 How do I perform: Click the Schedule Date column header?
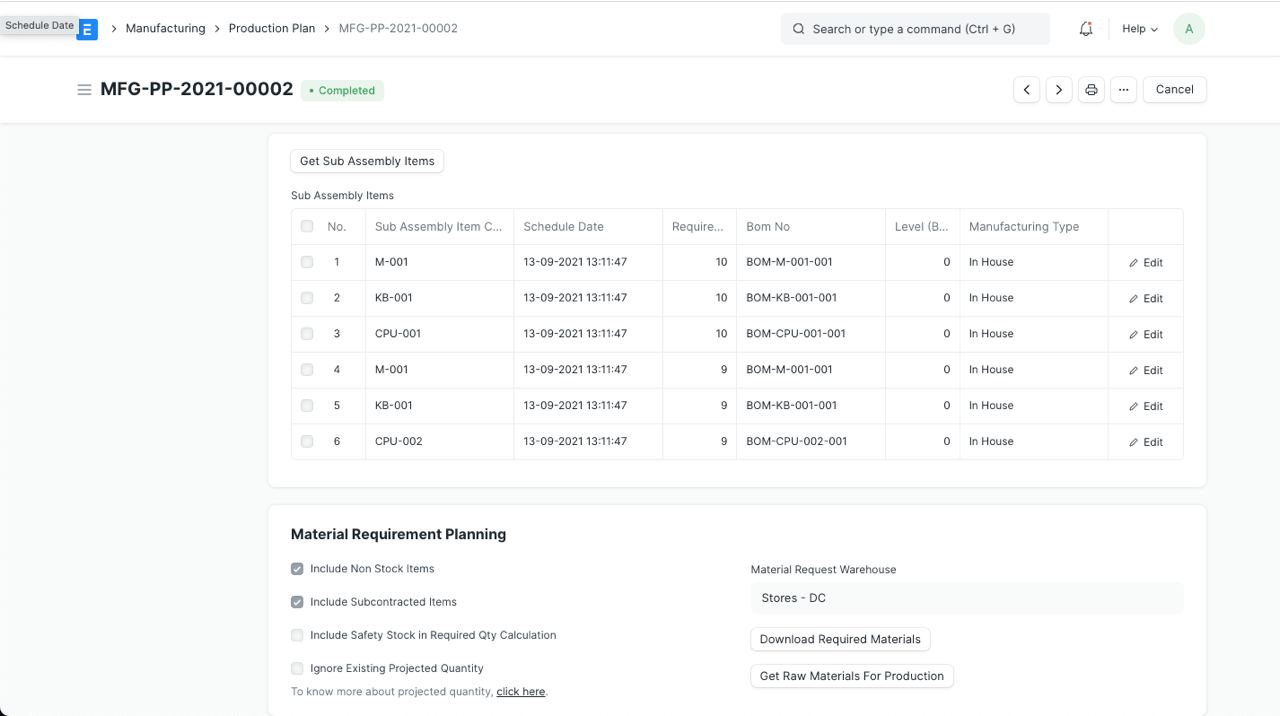tap(588, 227)
